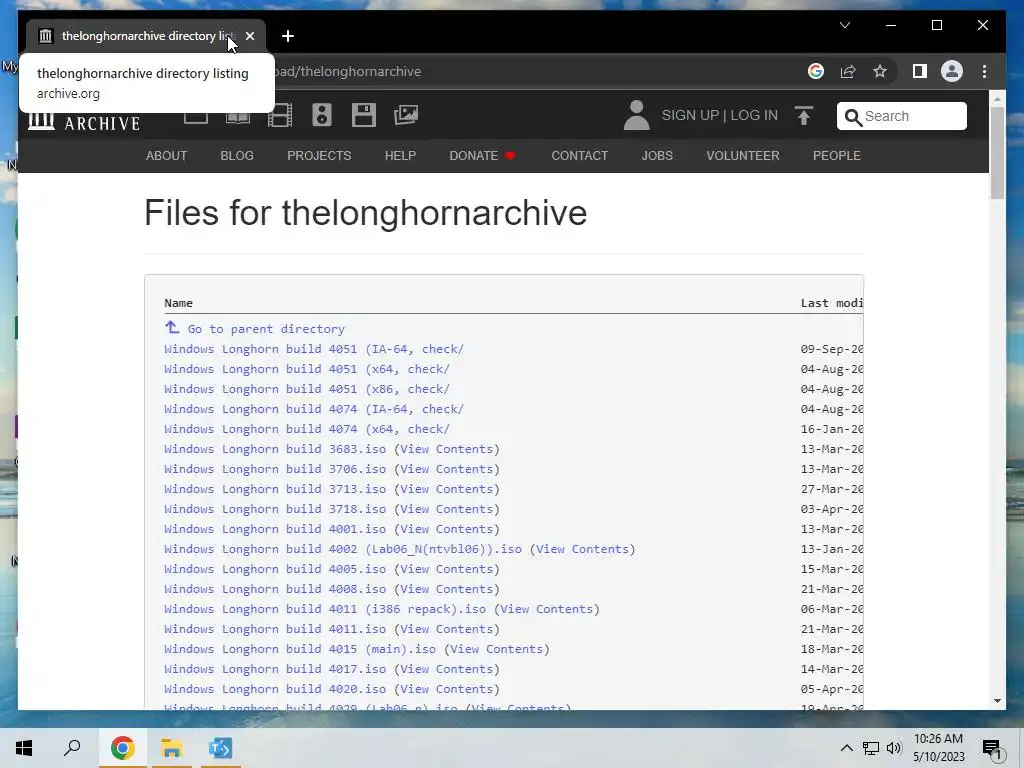The image size is (1024, 768).
Task: Open build 4002 (Lab06_N(ntvbl06)).iso link
Action: pyautogui.click(x=343, y=549)
